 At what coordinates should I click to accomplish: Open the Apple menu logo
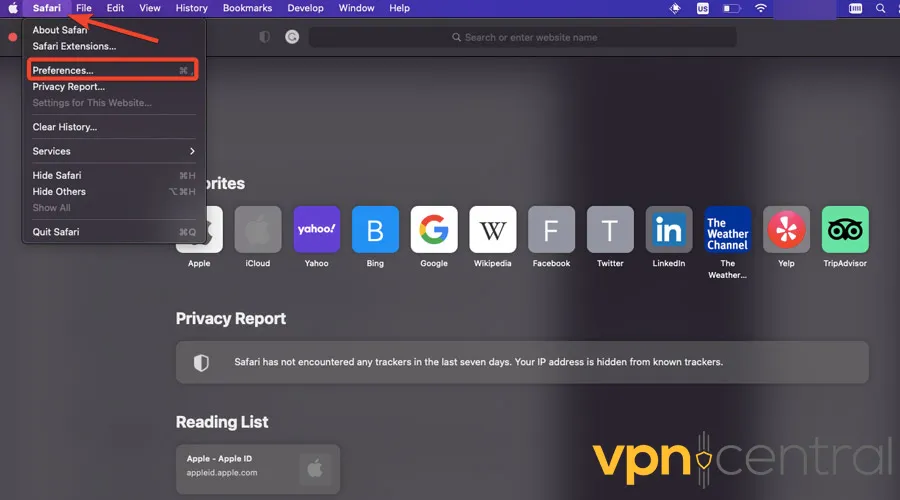pos(13,8)
